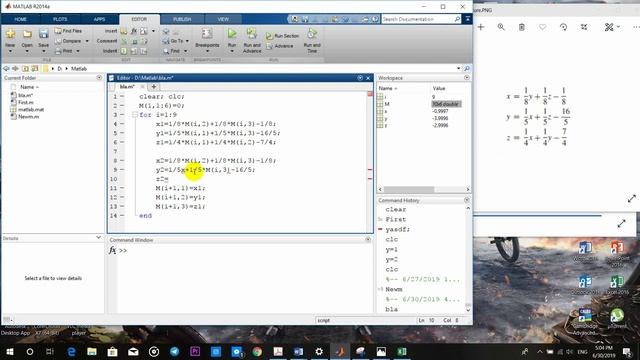Screen dimensions: 640x360
Task: Open File Explorer from taskbar
Action: click(x=92, y=351)
